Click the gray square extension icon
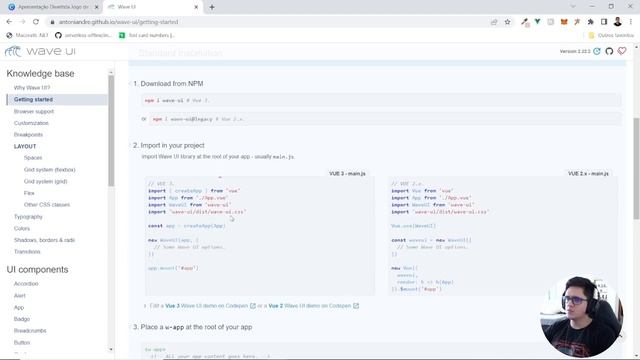The height and width of the screenshot is (360, 640). point(551,22)
